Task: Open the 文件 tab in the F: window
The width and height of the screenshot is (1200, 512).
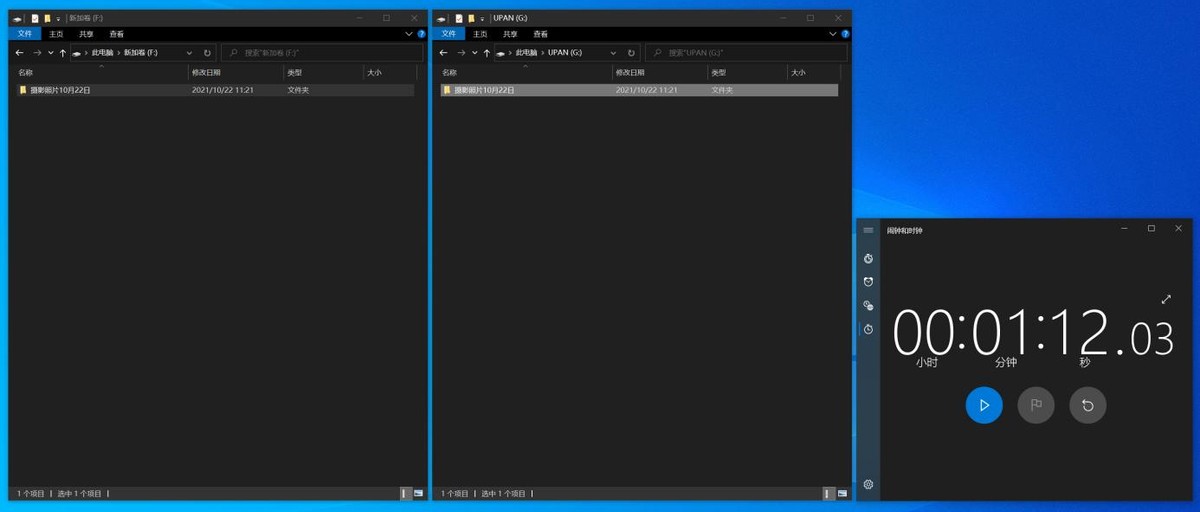Action: [x=25, y=34]
